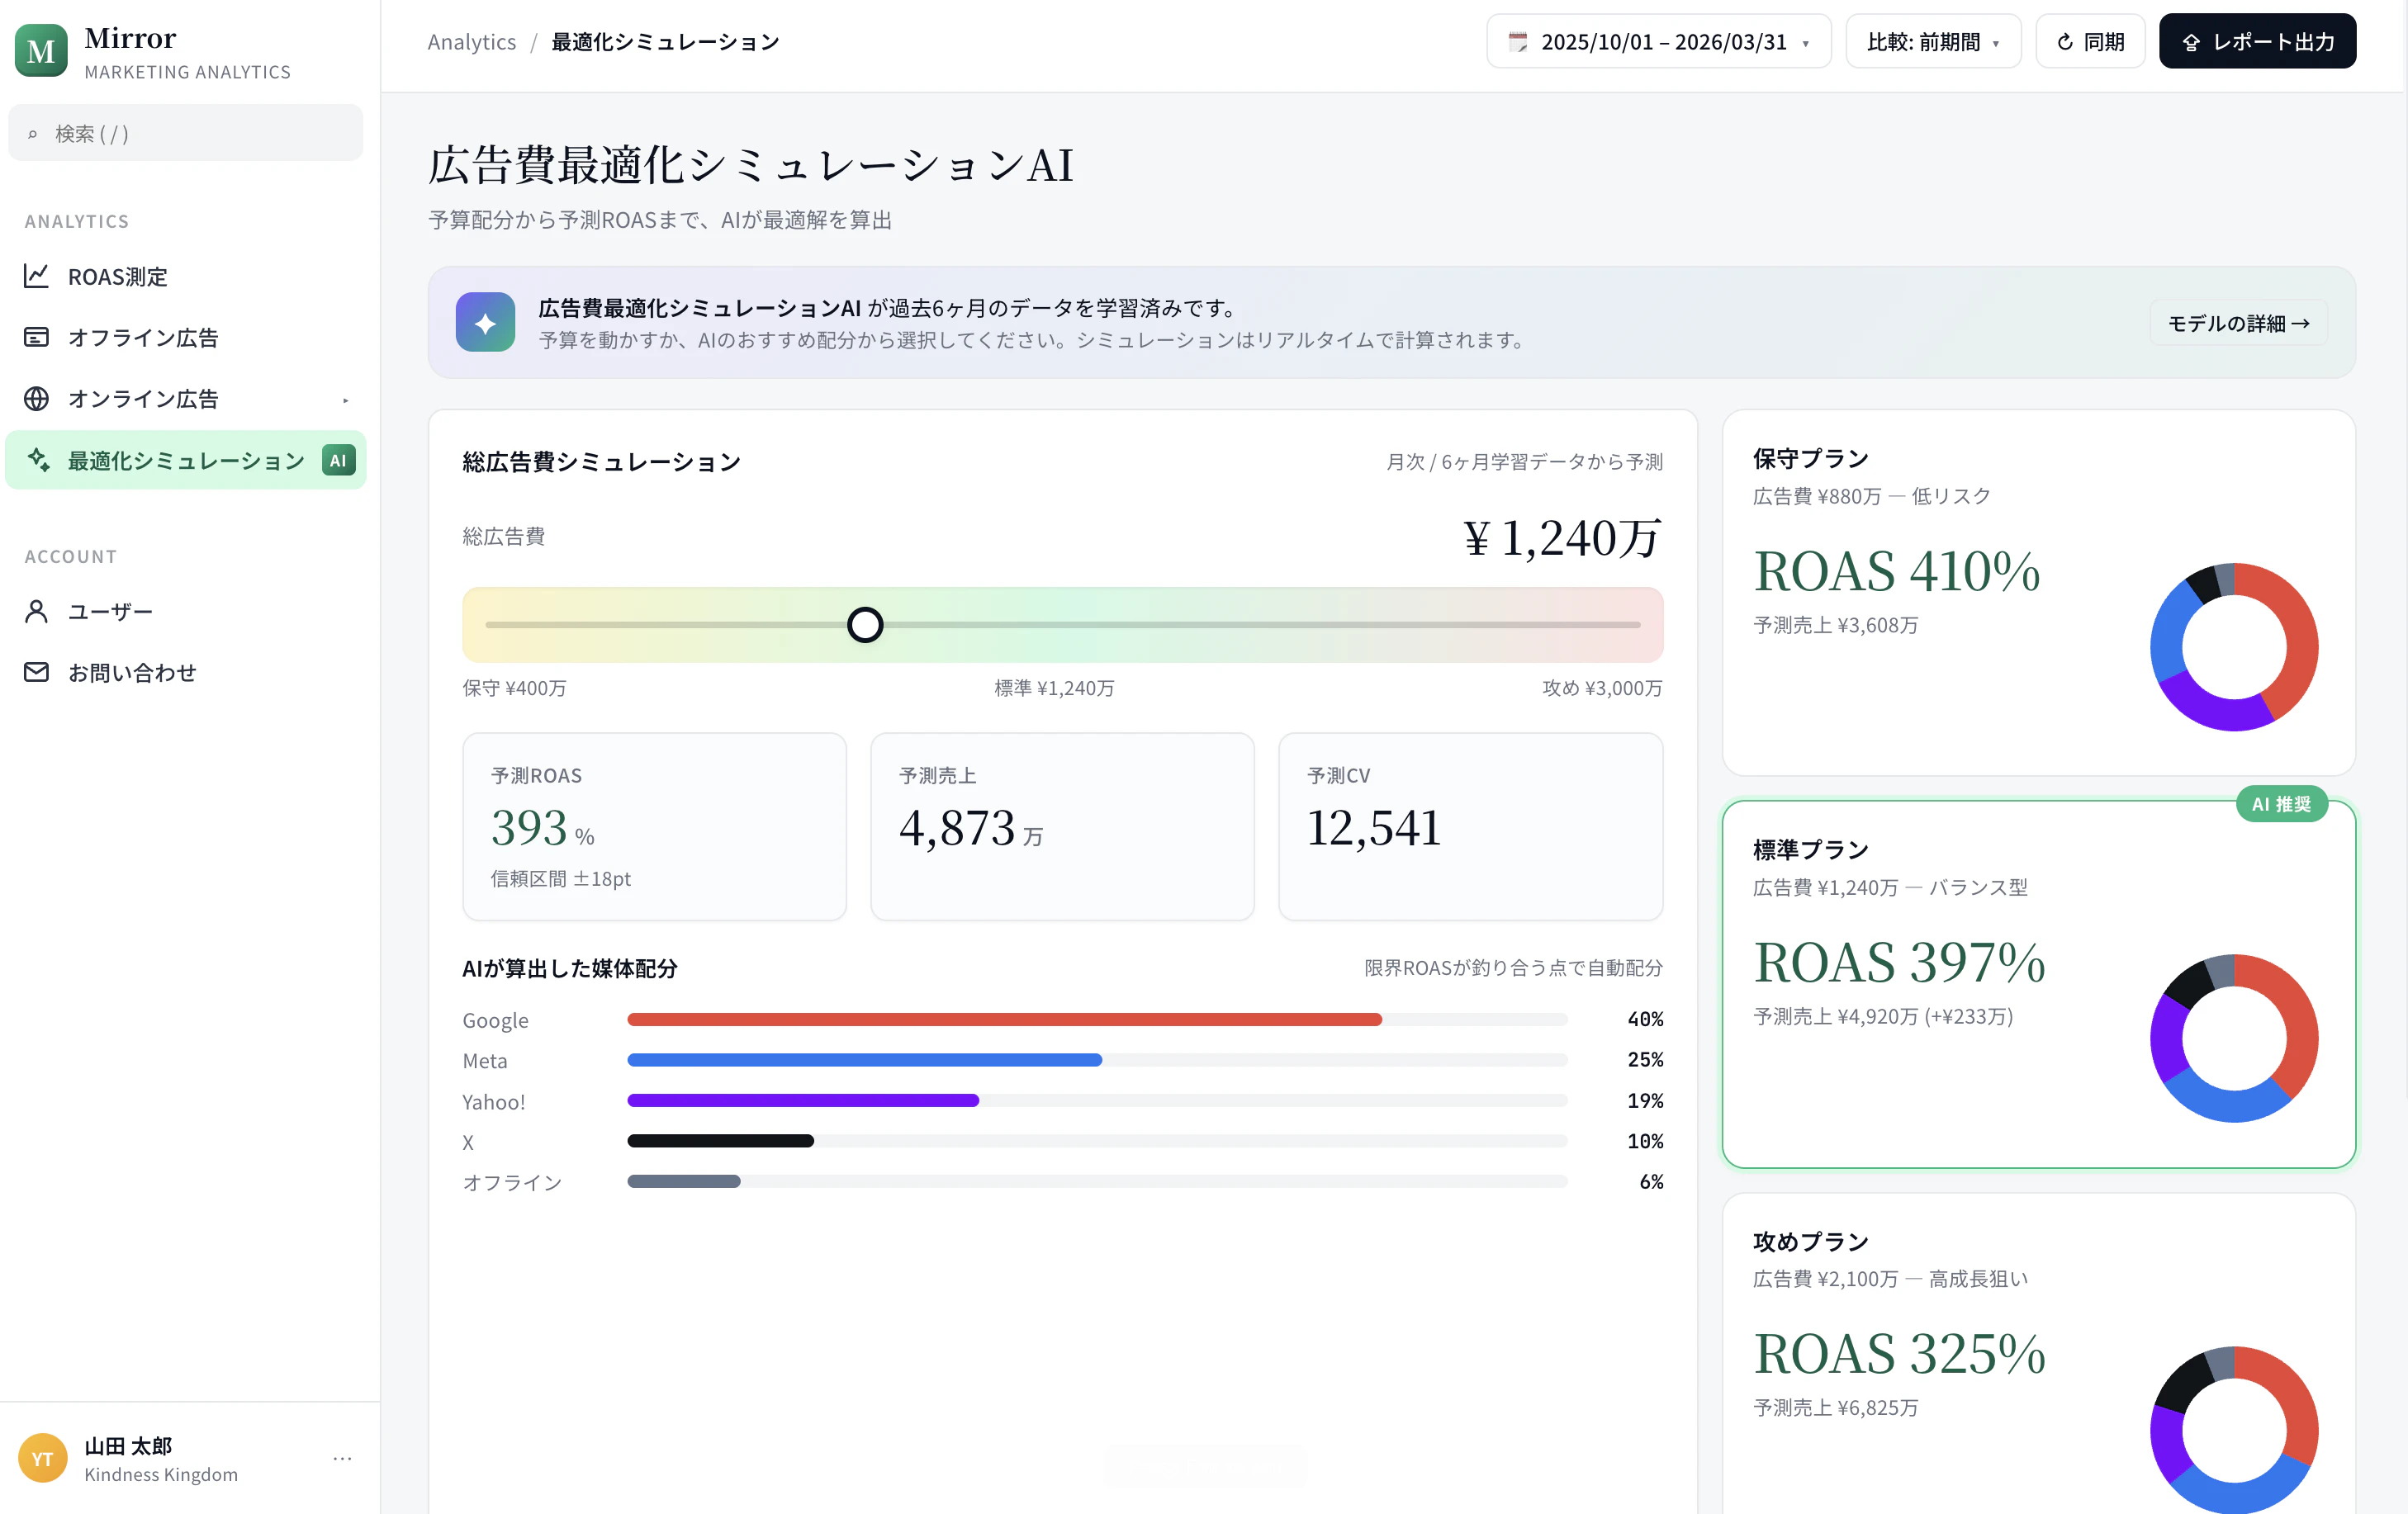This screenshot has height=1514, width=2408.
Task: Open the date range dropdown
Action: pyautogui.click(x=1658, y=42)
